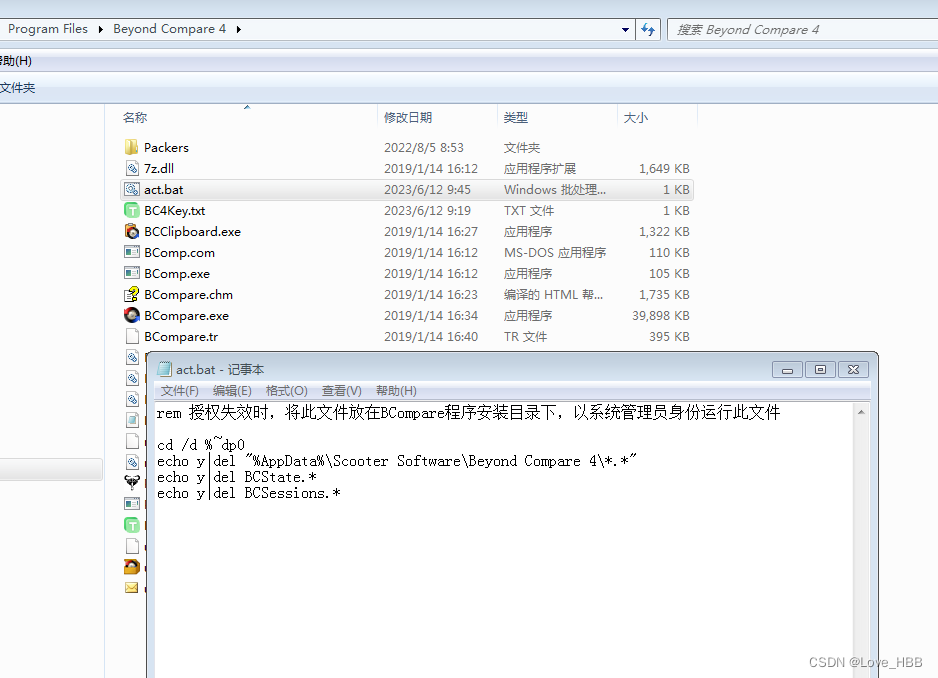Click the BComp.exe file icon
The image size is (938, 678).
(132, 273)
